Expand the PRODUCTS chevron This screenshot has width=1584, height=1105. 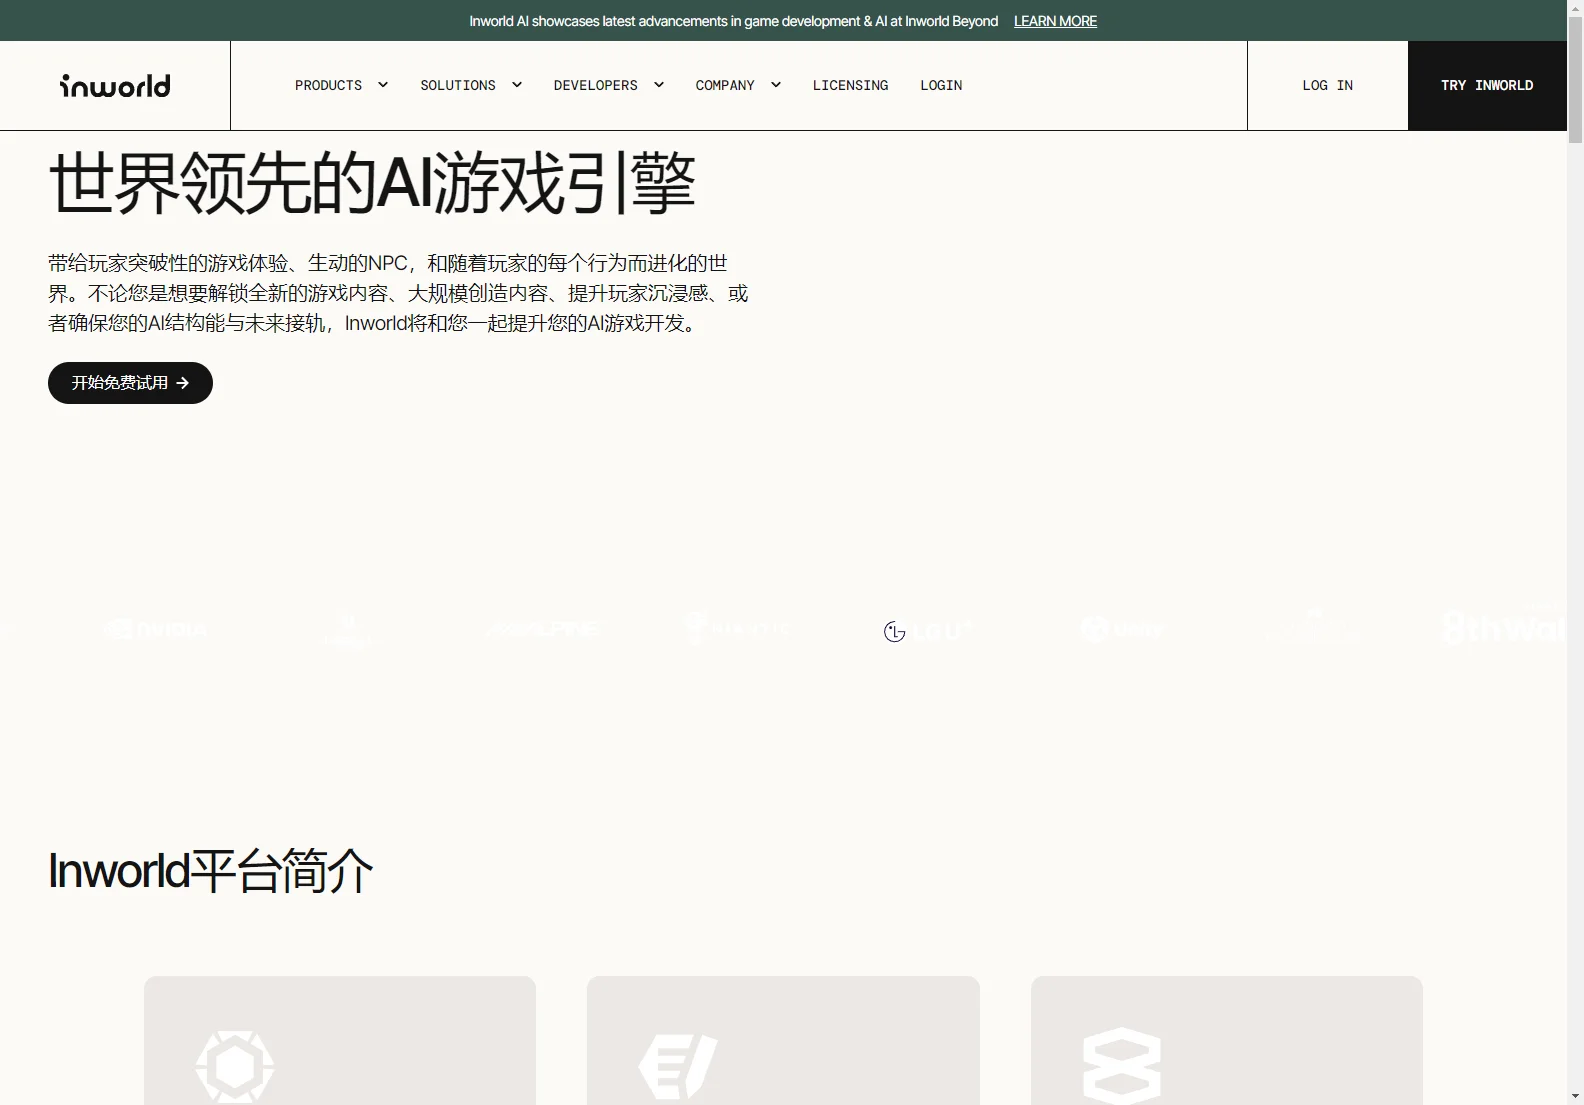[383, 85]
